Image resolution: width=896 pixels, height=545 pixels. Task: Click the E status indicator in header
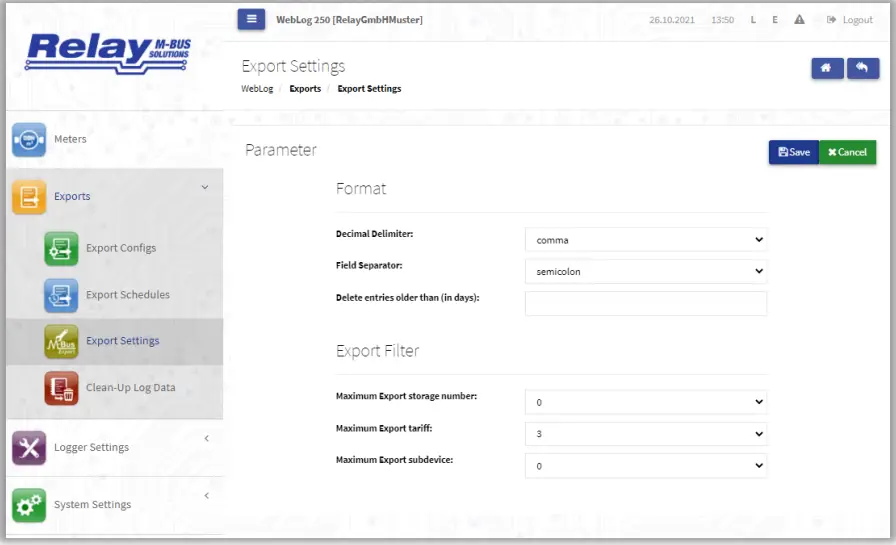tap(775, 19)
